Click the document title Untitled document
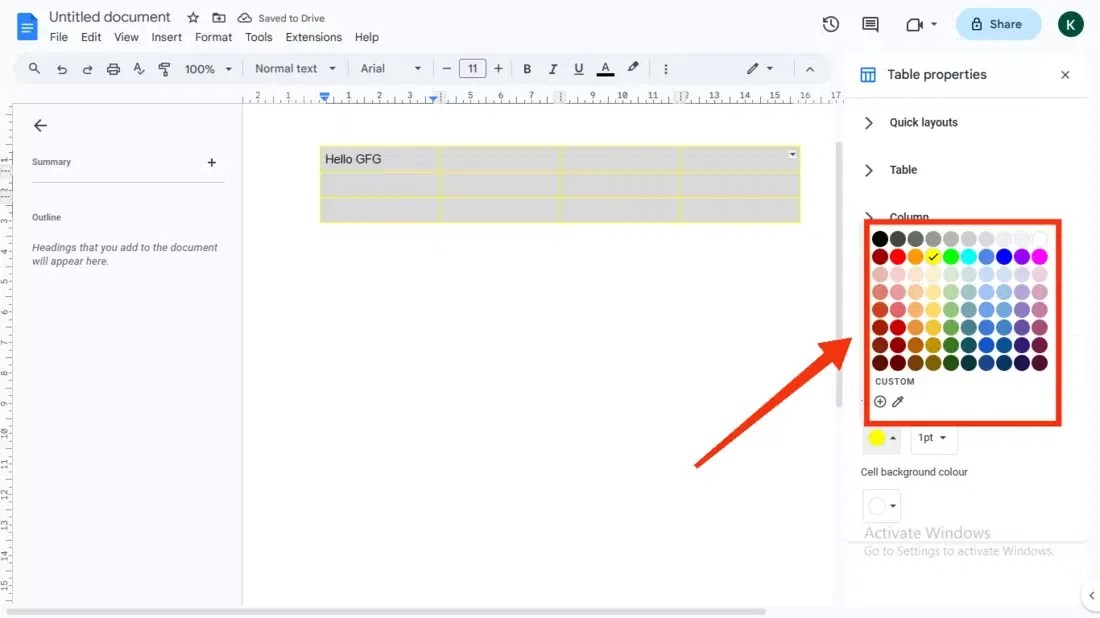Screen dimensions: 1100x618 pos(109,16)
